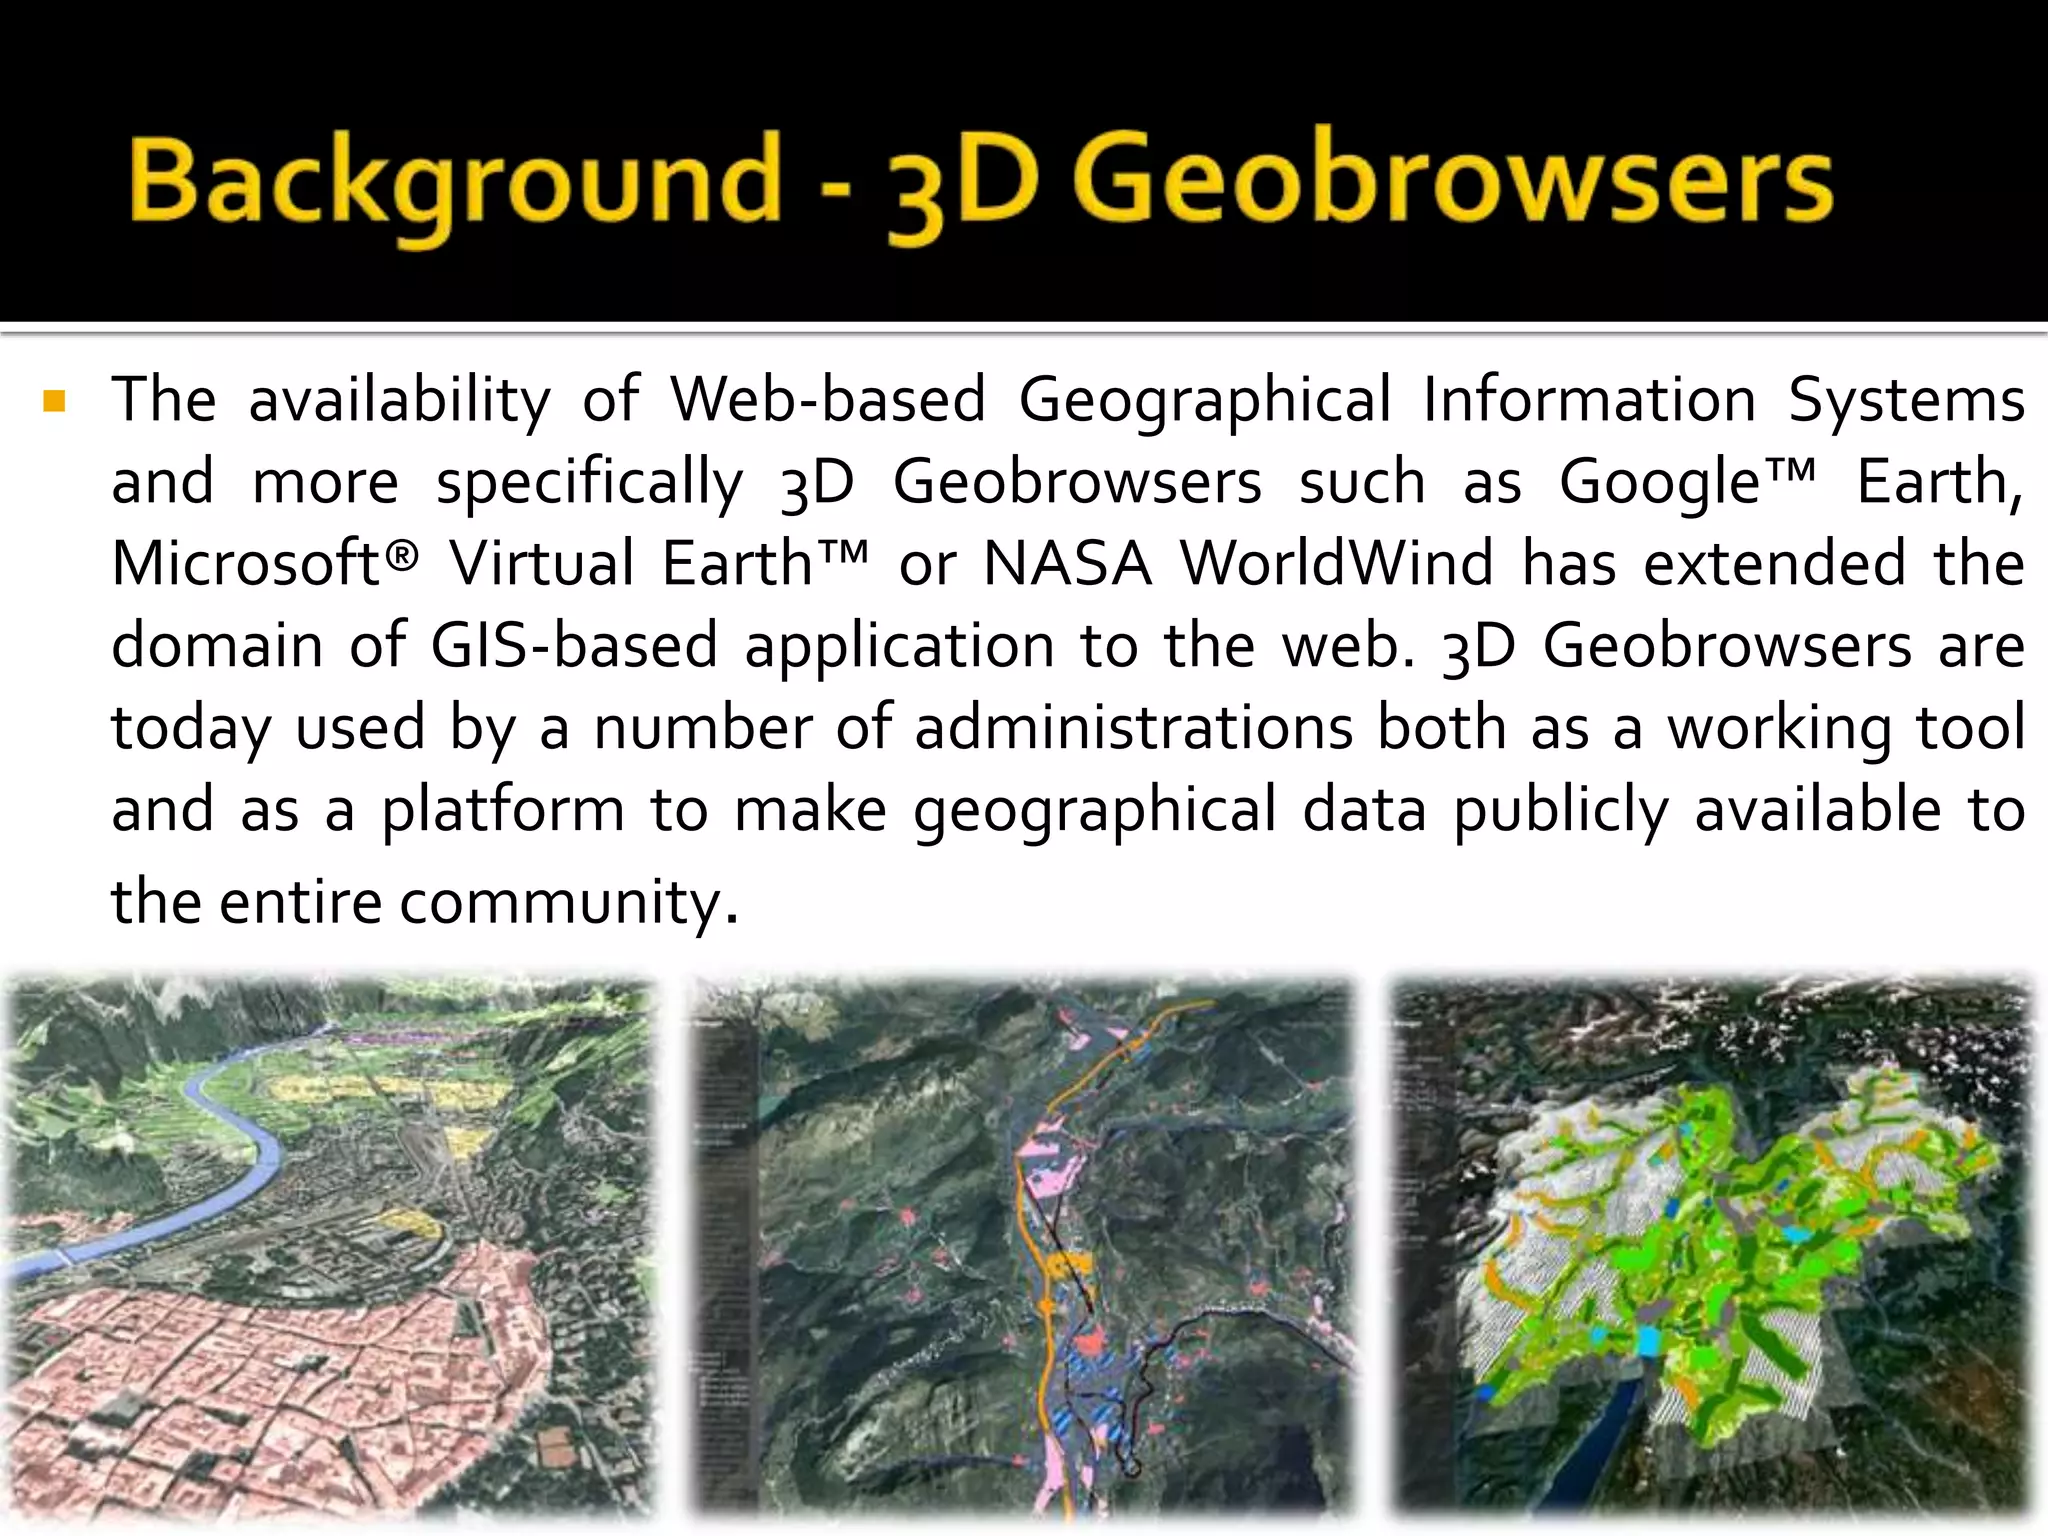The image size is (2048, 1536).
Task: Click the orange square bullet marker
Action: tap(54, 403)
